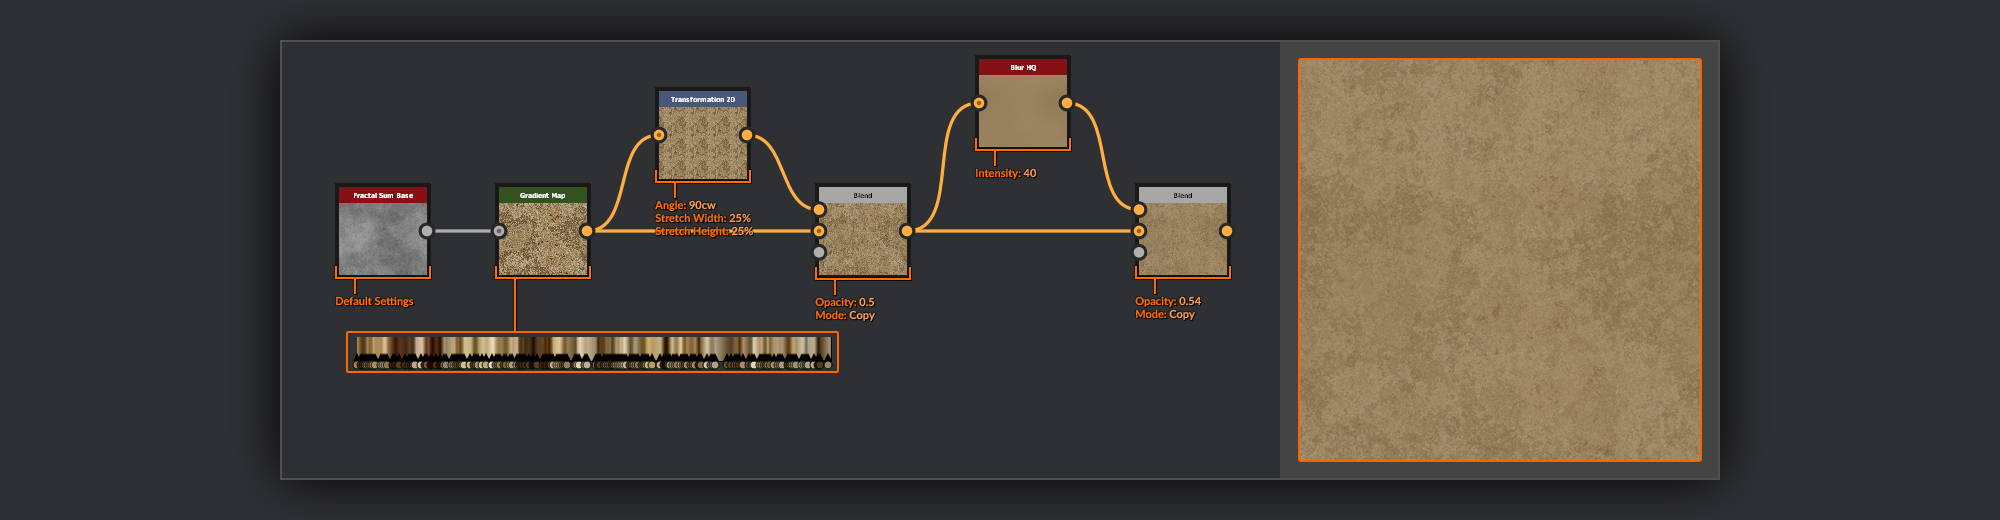This screenshot has height=520, width=2000.
Task: Select the Fractal Sum Base node thumbnail
Action: click(383, 239)
